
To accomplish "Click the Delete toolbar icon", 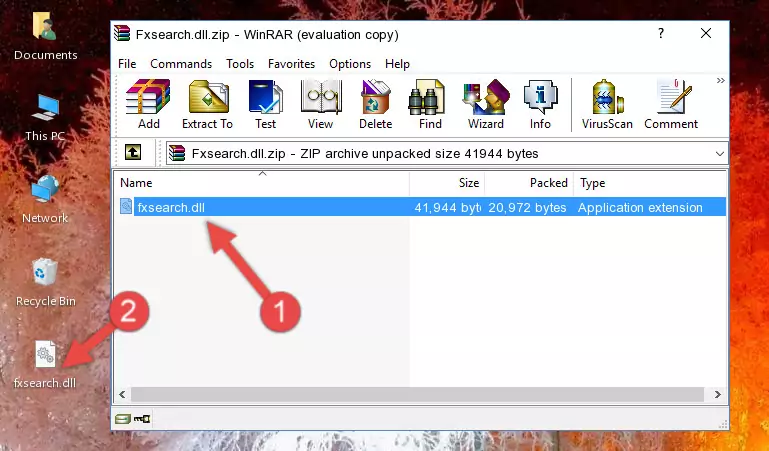I will coord(376,104).
